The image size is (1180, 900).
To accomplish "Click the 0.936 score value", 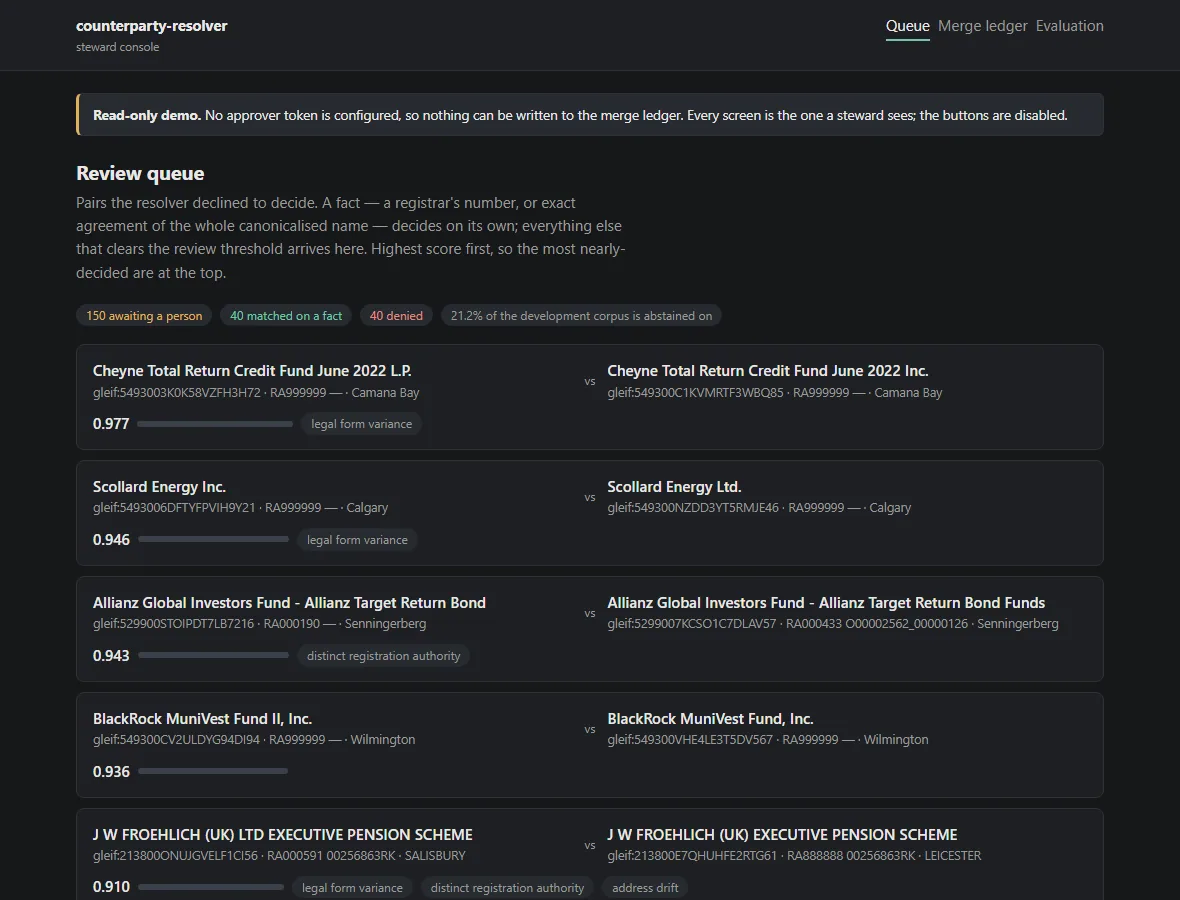I will (111, 771).
